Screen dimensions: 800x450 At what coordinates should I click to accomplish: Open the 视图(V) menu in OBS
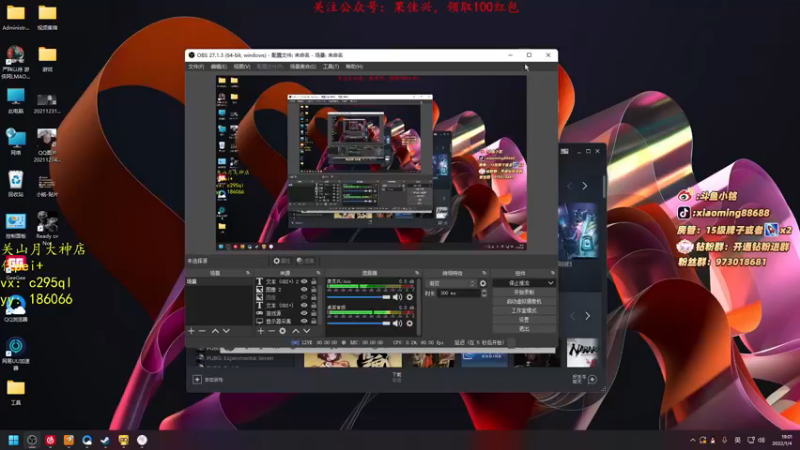pos(242,66)
